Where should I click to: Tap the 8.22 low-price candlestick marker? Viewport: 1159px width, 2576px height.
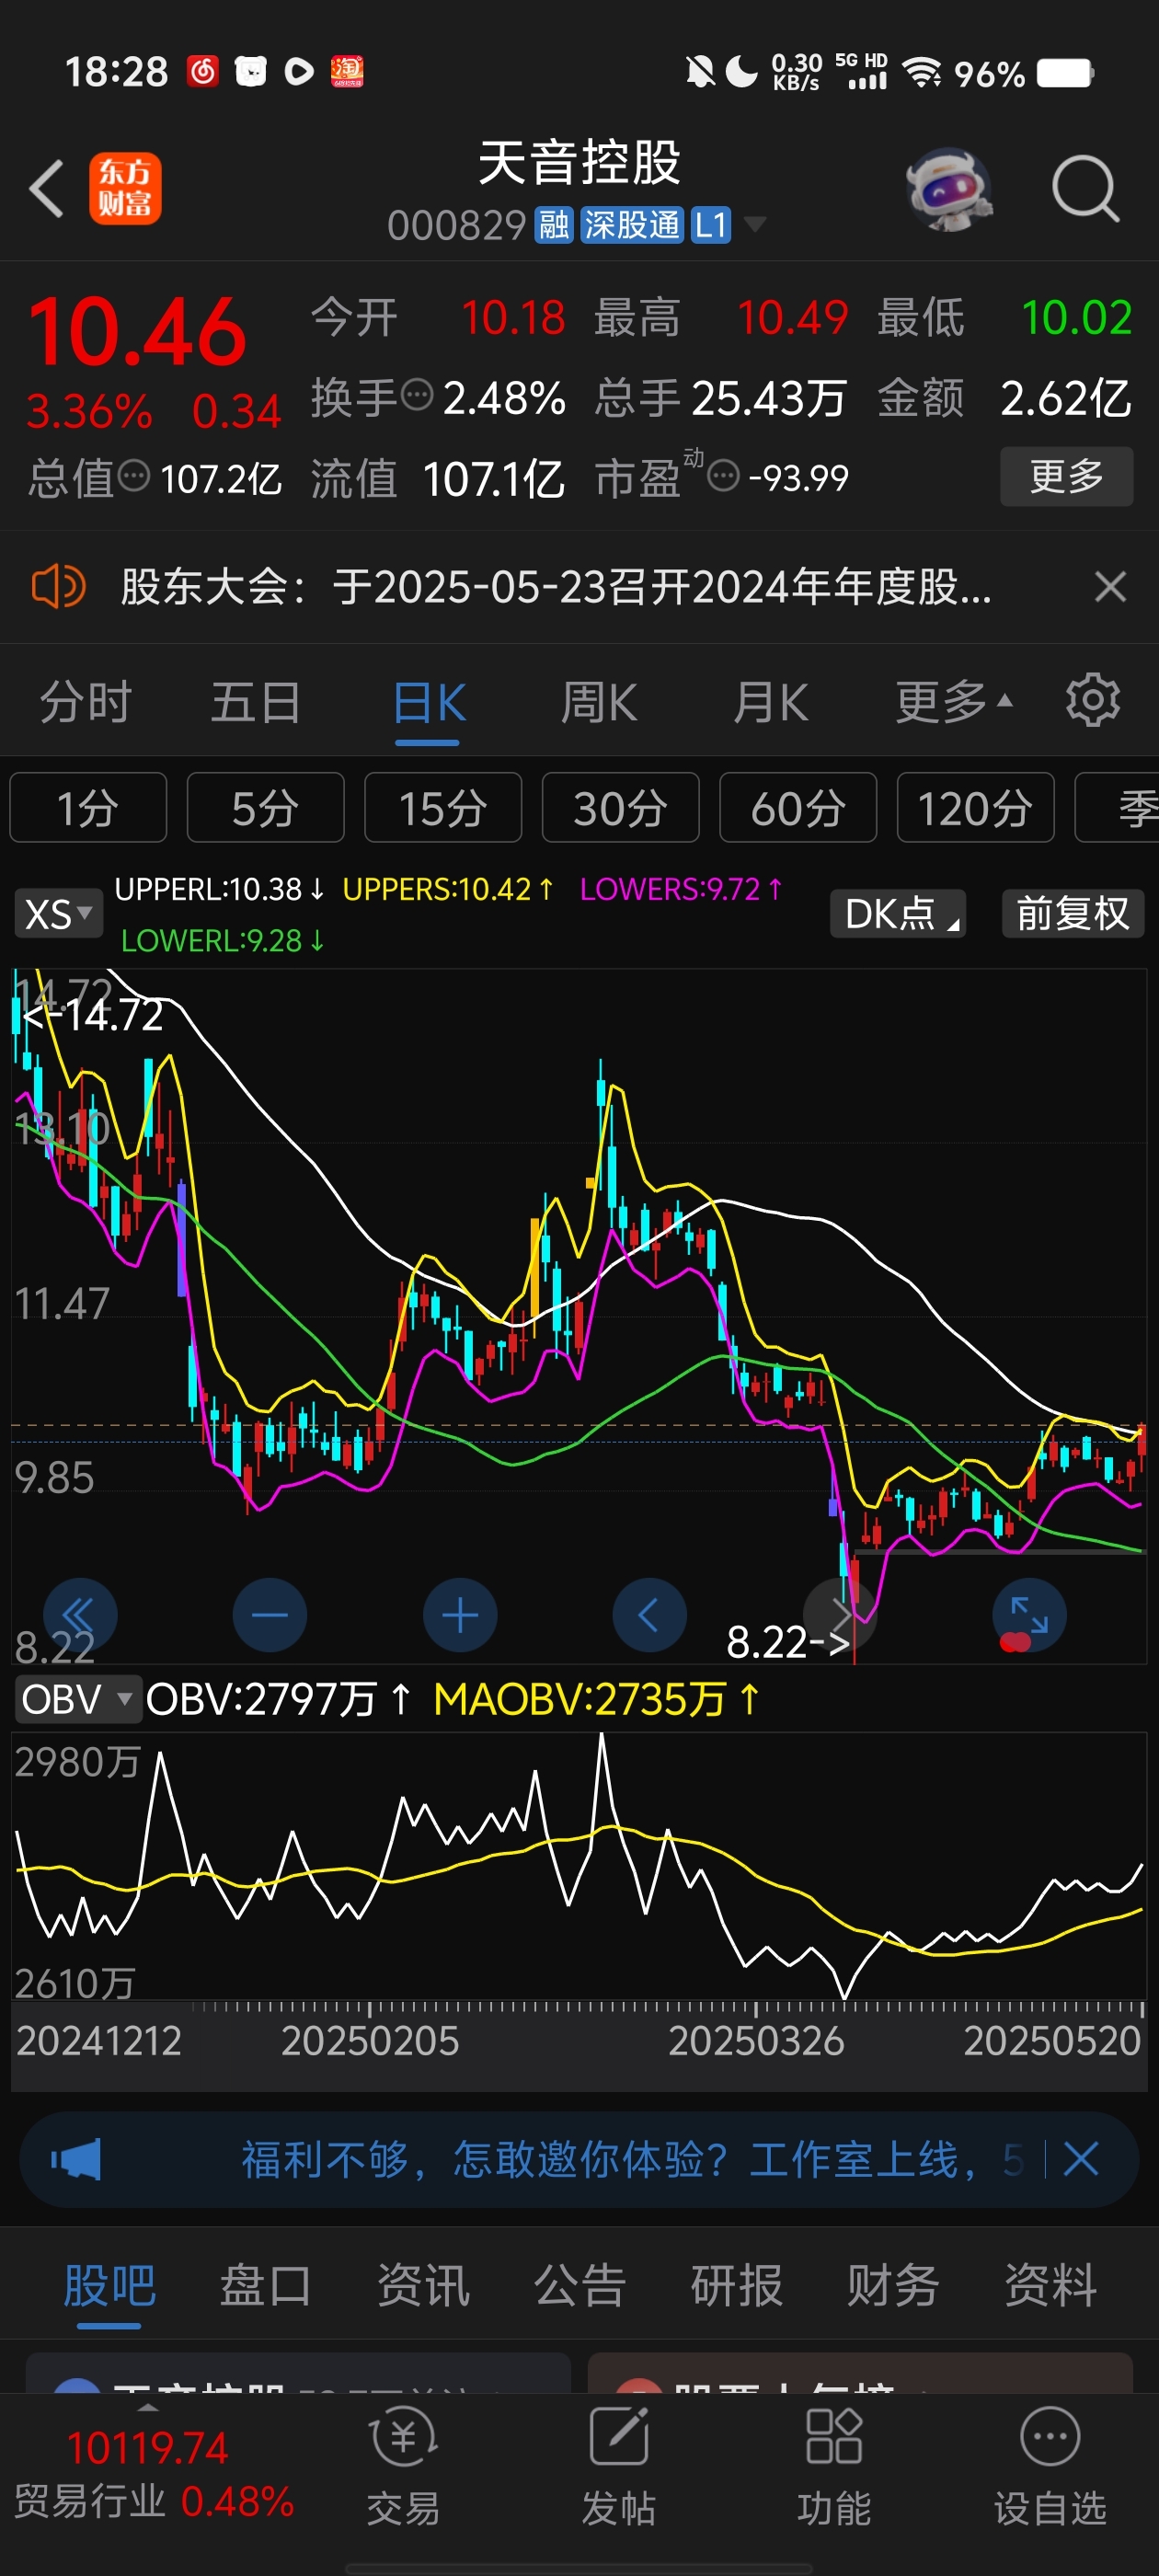pos(787,1642)
